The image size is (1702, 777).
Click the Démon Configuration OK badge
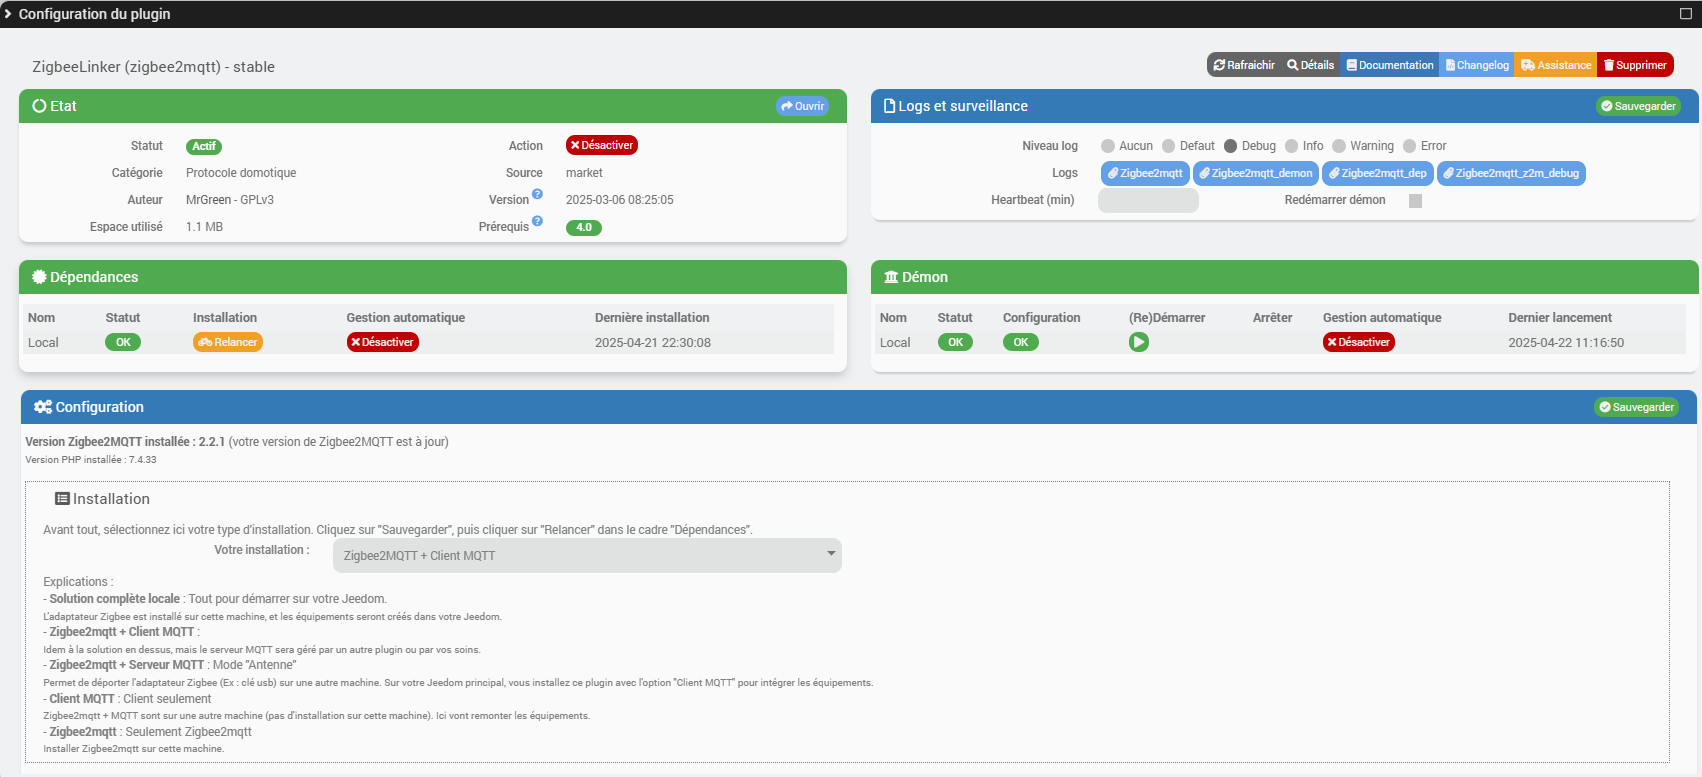click(1021, 342)
